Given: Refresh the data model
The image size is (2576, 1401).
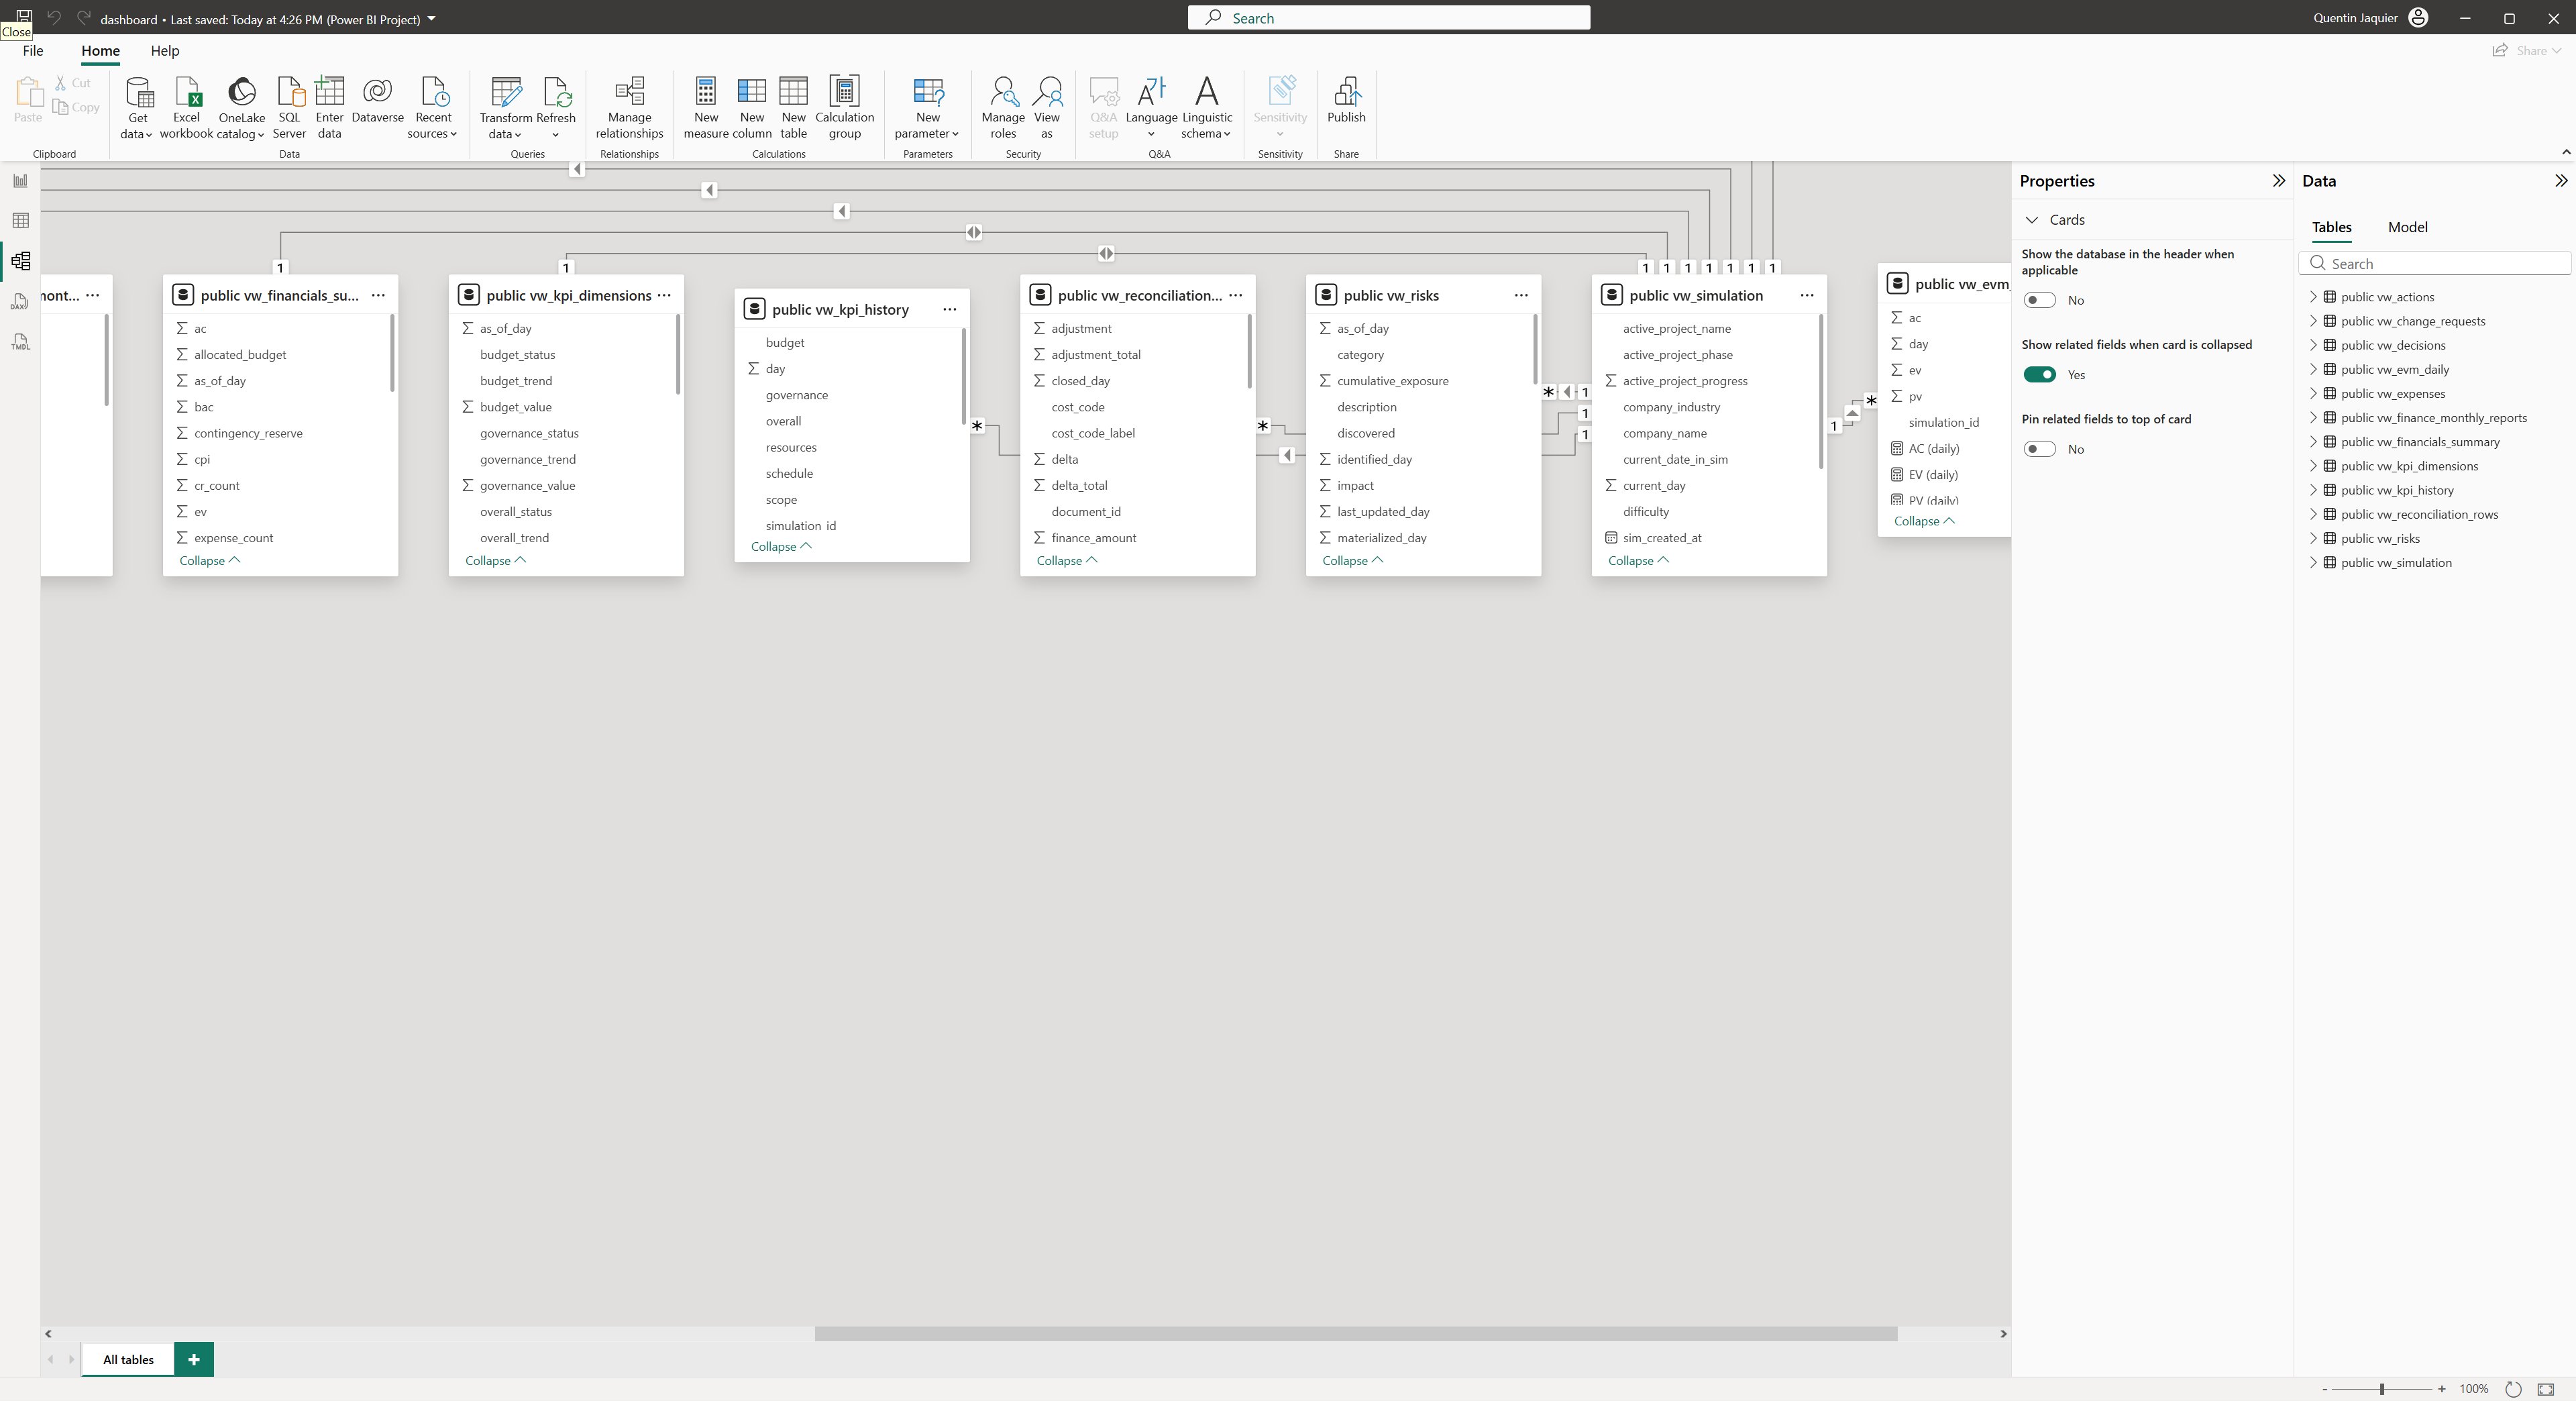Looking at the screenshot, I should pos(555,108).
